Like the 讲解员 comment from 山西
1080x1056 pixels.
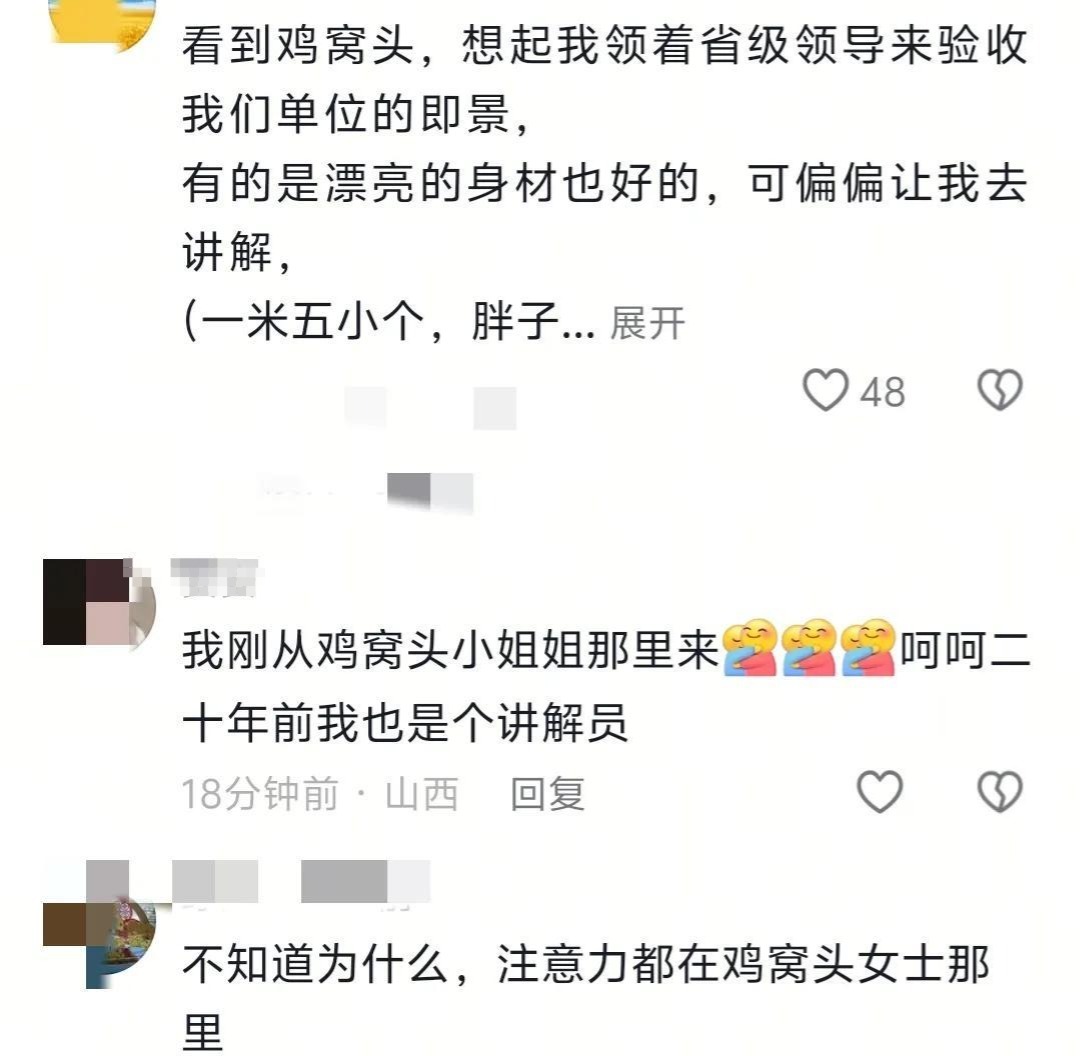(880, 791)
